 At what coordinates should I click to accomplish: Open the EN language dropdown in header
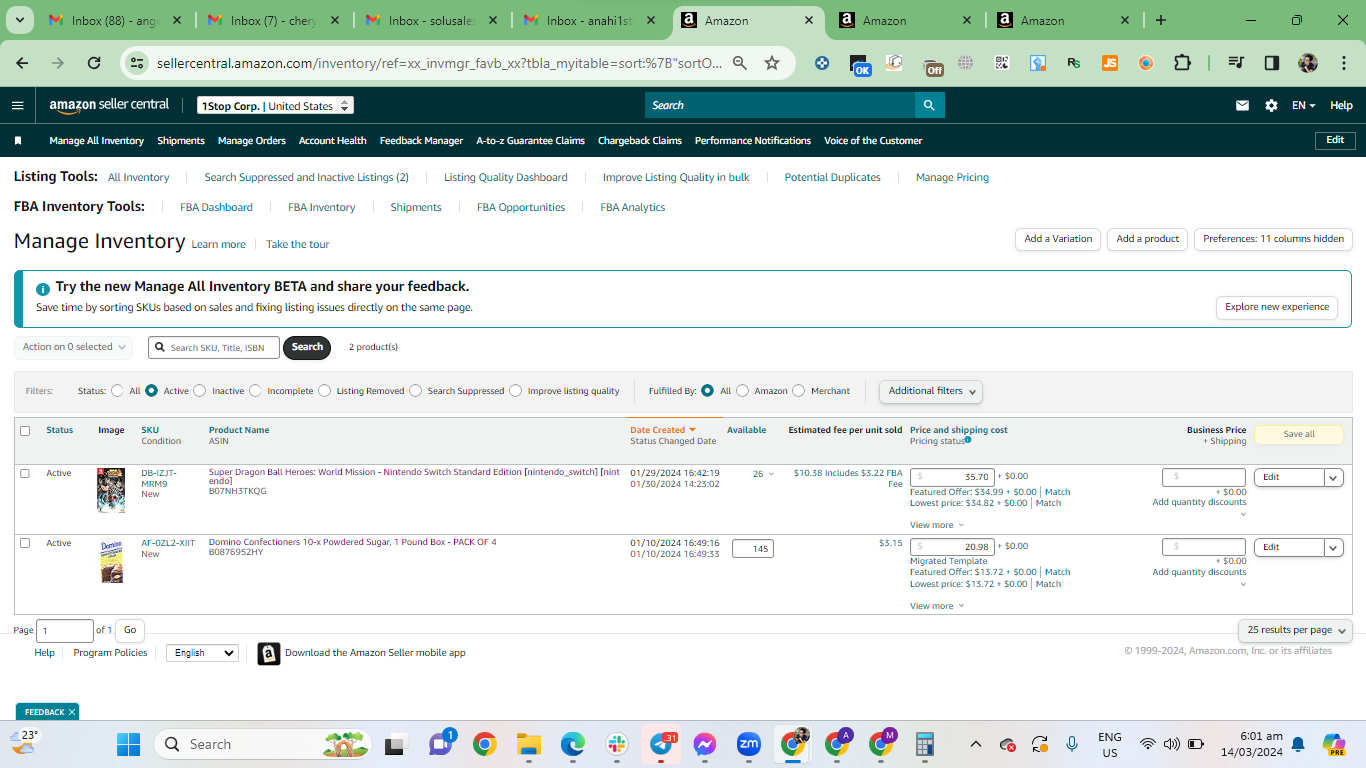coord(1303,105)
